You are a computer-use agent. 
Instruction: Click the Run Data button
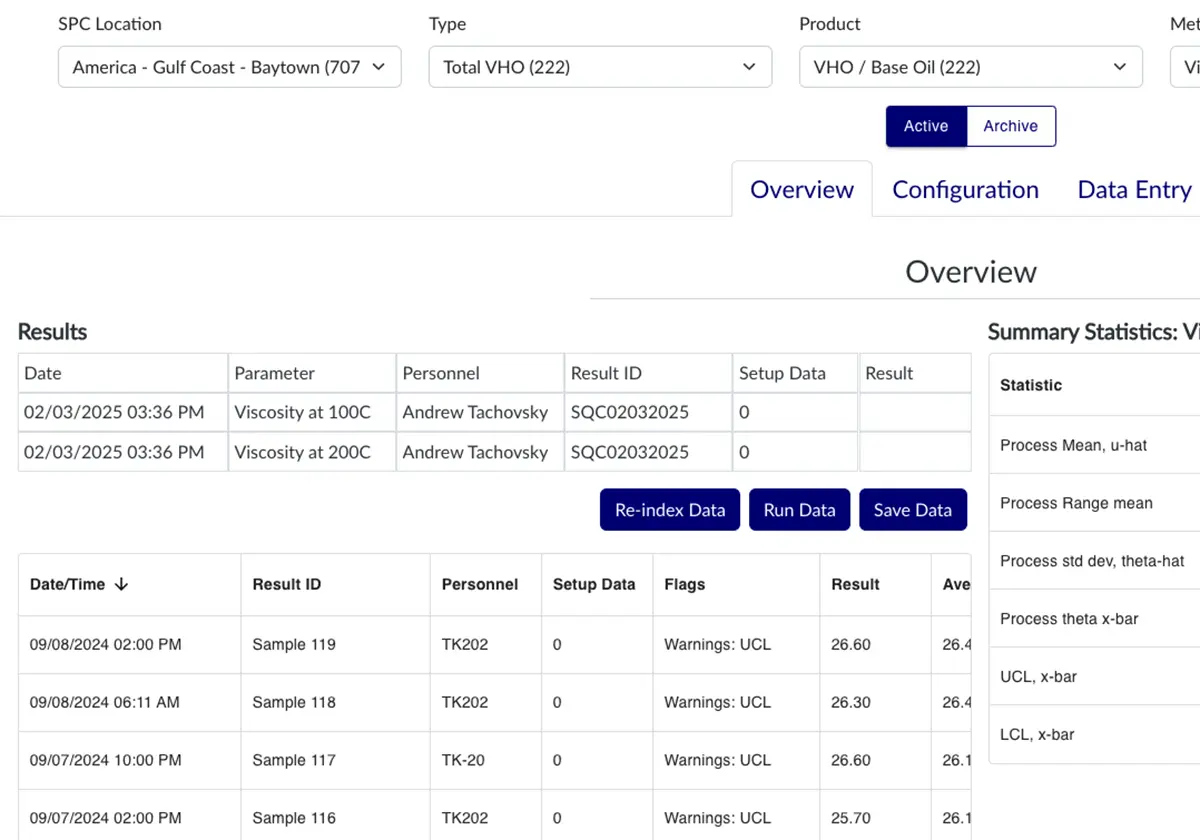(799, 510)
